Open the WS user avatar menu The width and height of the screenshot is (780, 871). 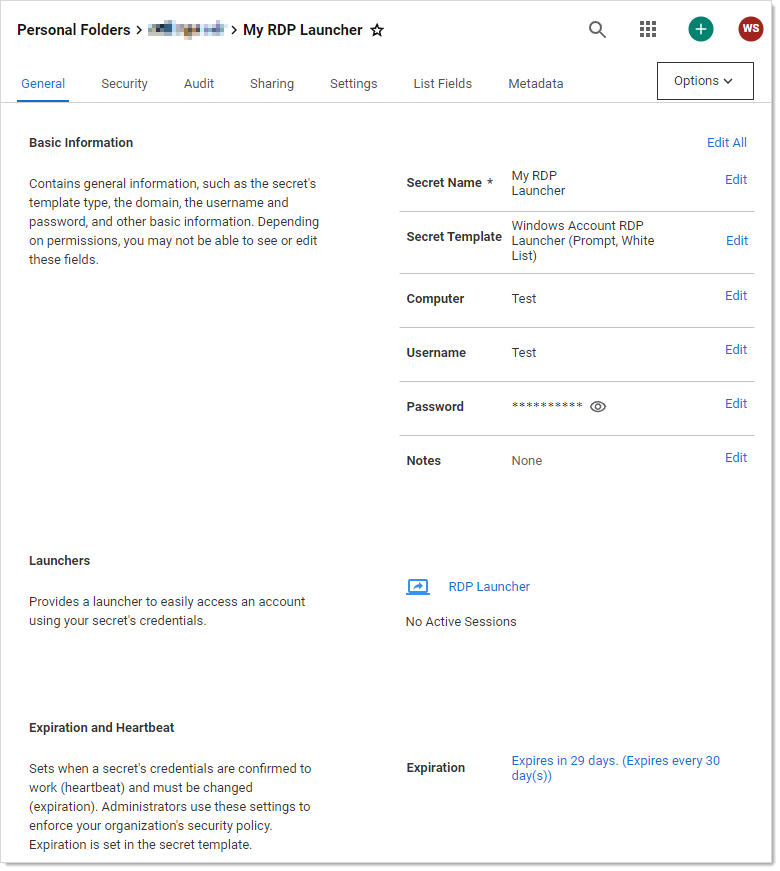[x=750, y=29]
